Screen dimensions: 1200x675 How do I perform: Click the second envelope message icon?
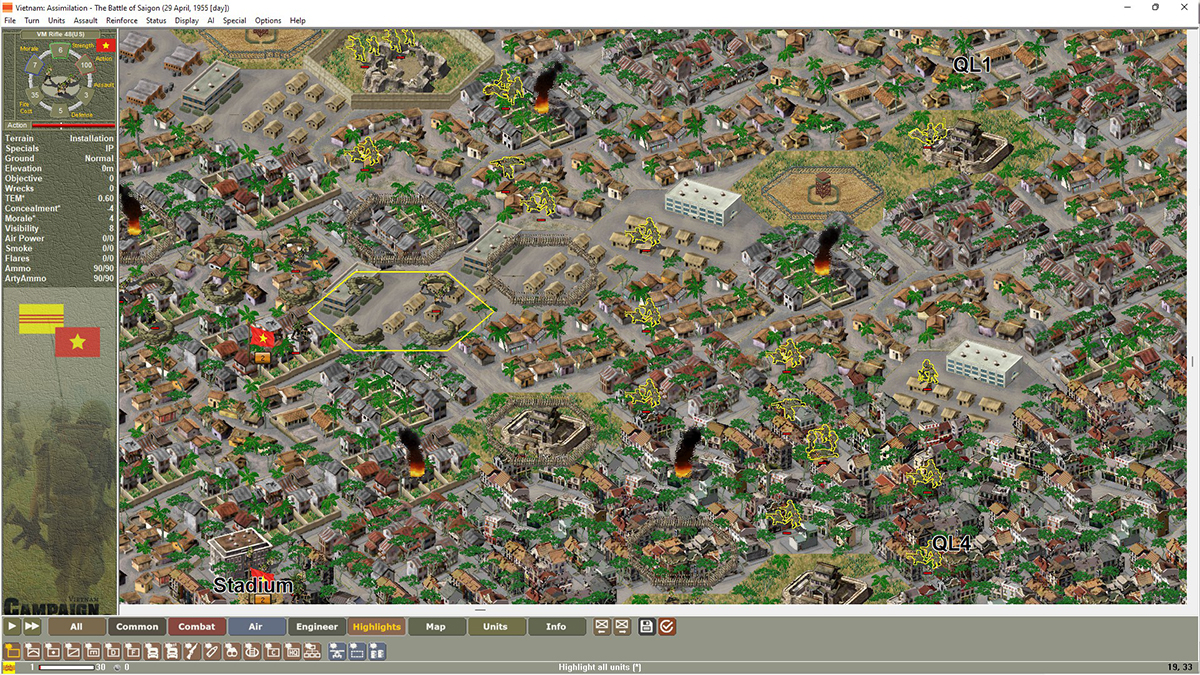622,626
